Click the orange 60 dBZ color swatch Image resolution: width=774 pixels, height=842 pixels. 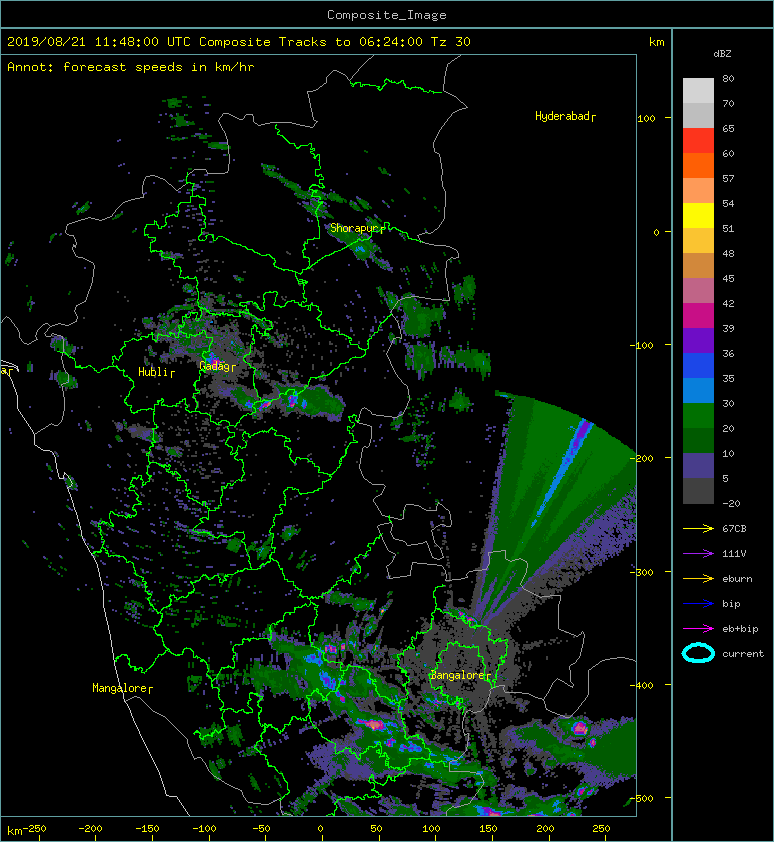698,165
